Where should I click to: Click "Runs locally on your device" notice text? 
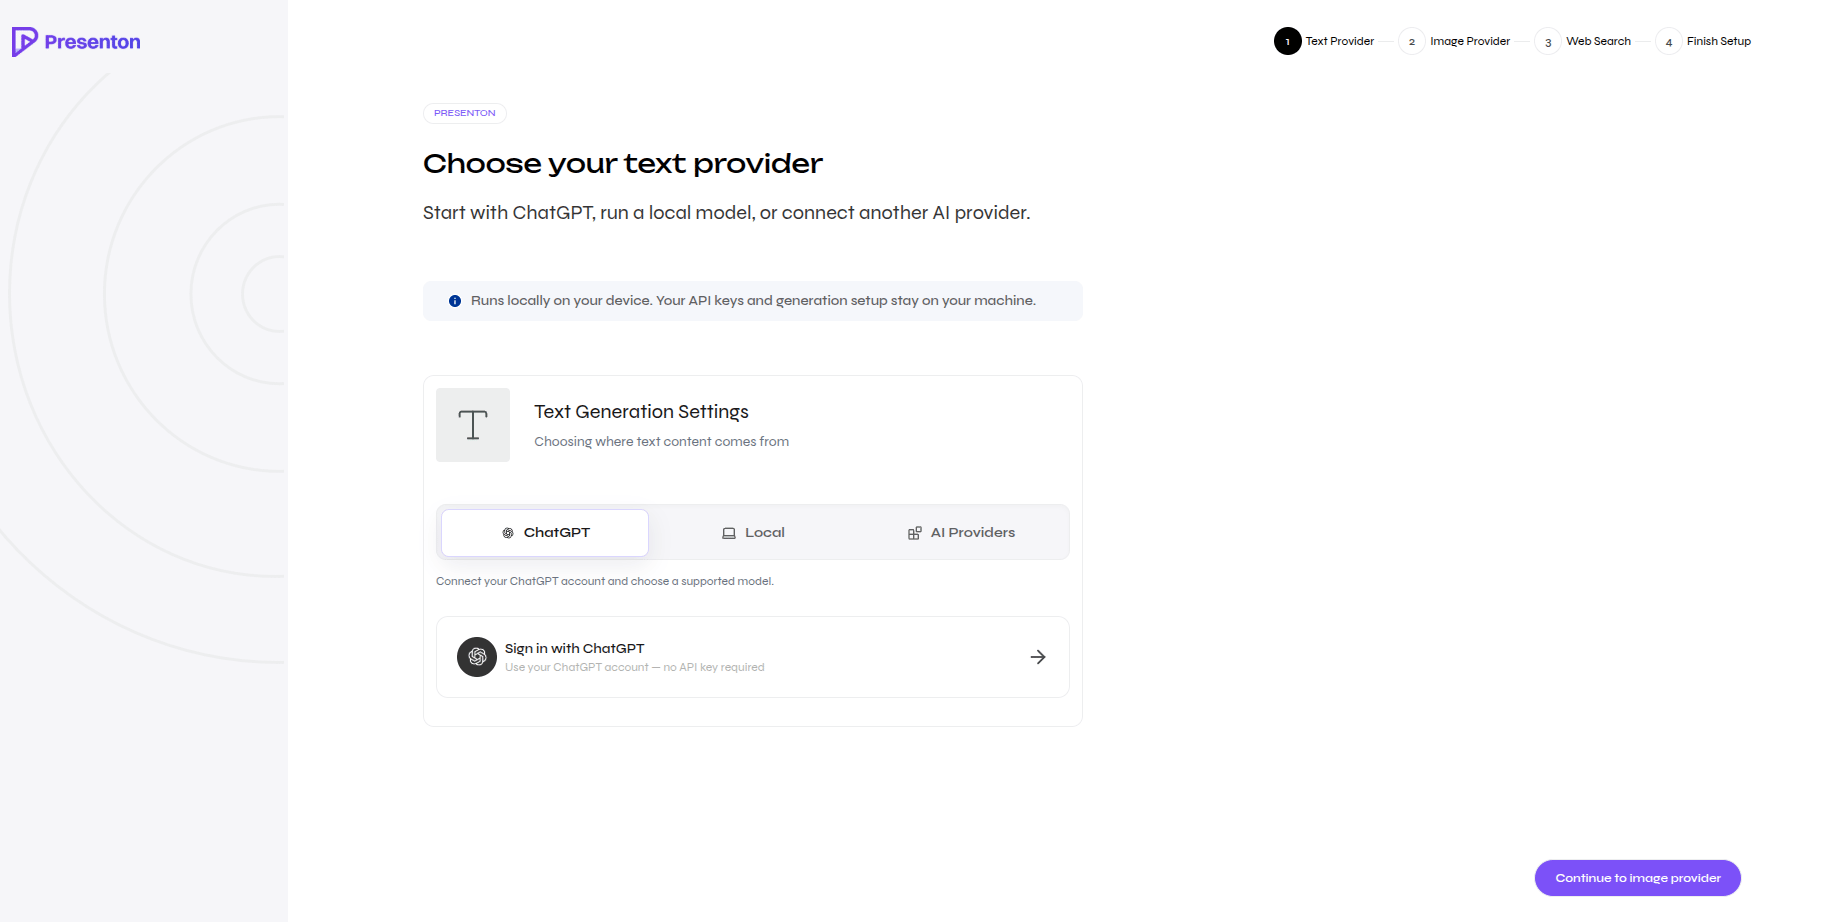[x=753, y=301]
